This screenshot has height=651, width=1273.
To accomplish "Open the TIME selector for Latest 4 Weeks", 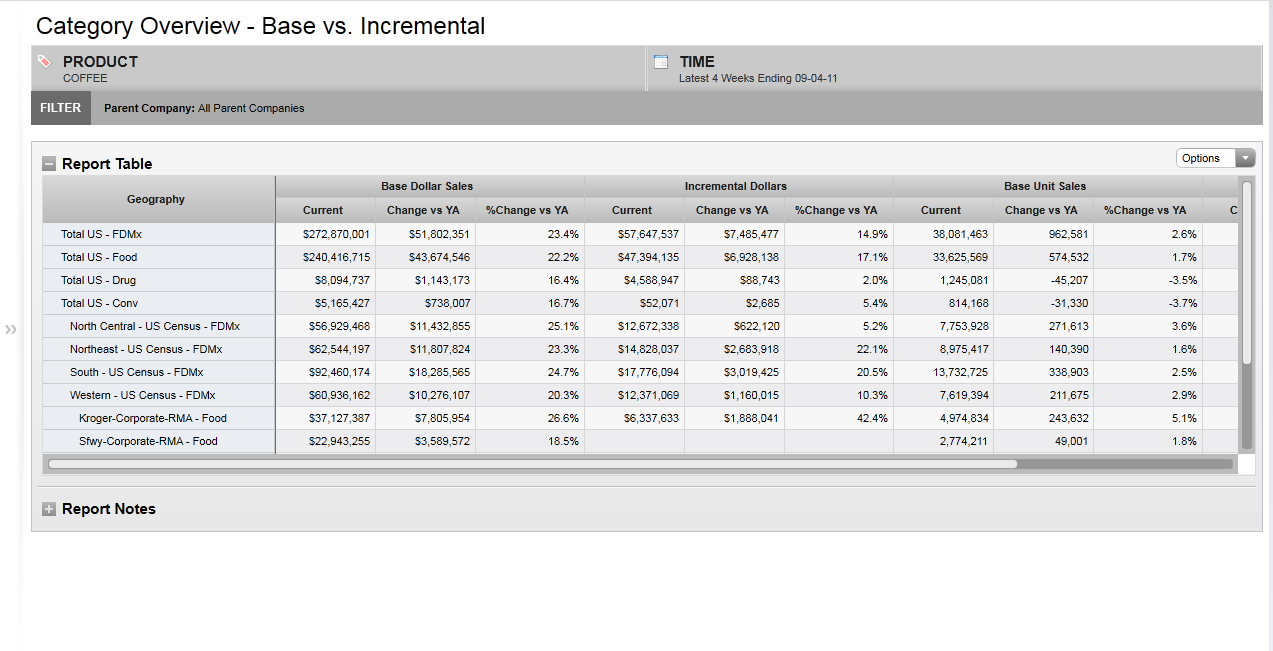I will pos(757,68).
